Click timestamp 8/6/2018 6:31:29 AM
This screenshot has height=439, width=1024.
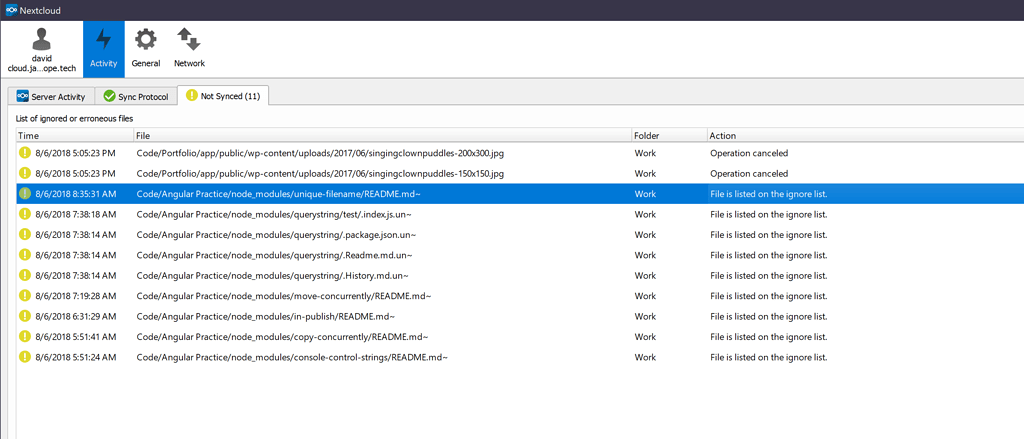(x=76, y=316)
